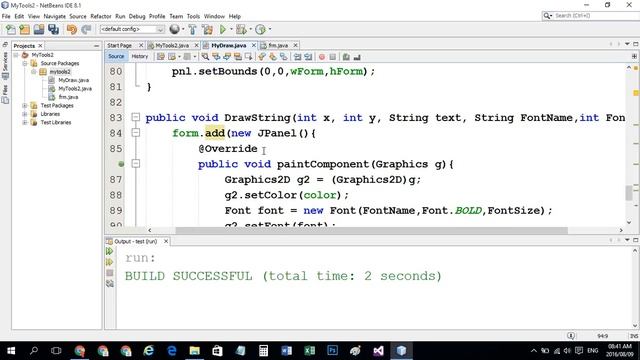Image resolution: width=640 pixels, height=360 pixels.
Task: Click the Debug Project toolbar icon
Action: pyautogui.click(x=241, y=29)
